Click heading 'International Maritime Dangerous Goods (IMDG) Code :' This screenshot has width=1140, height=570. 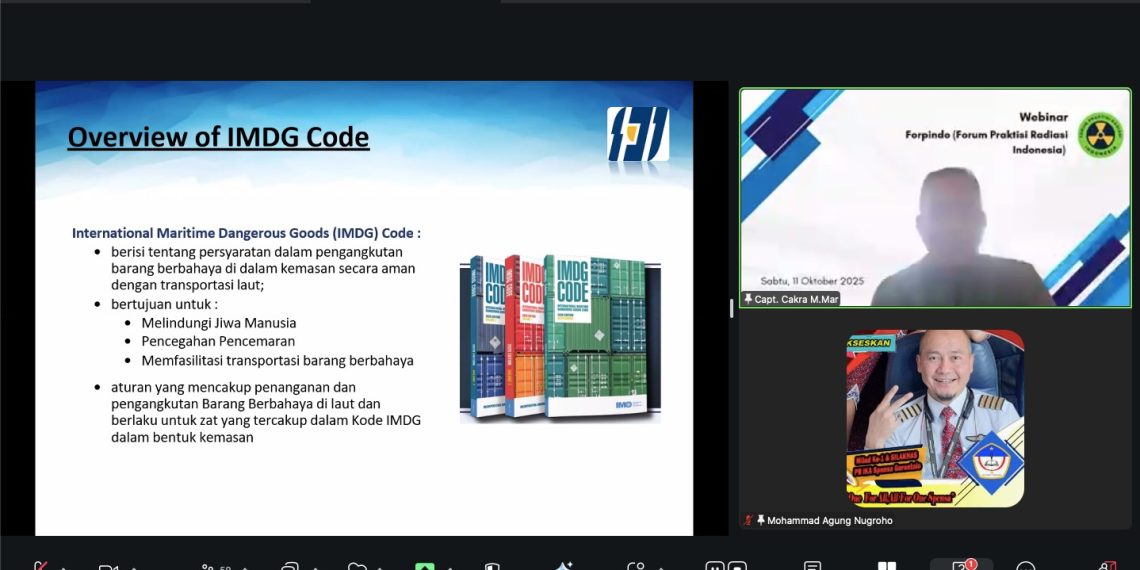pyautogui.click(x=246, y=233)
